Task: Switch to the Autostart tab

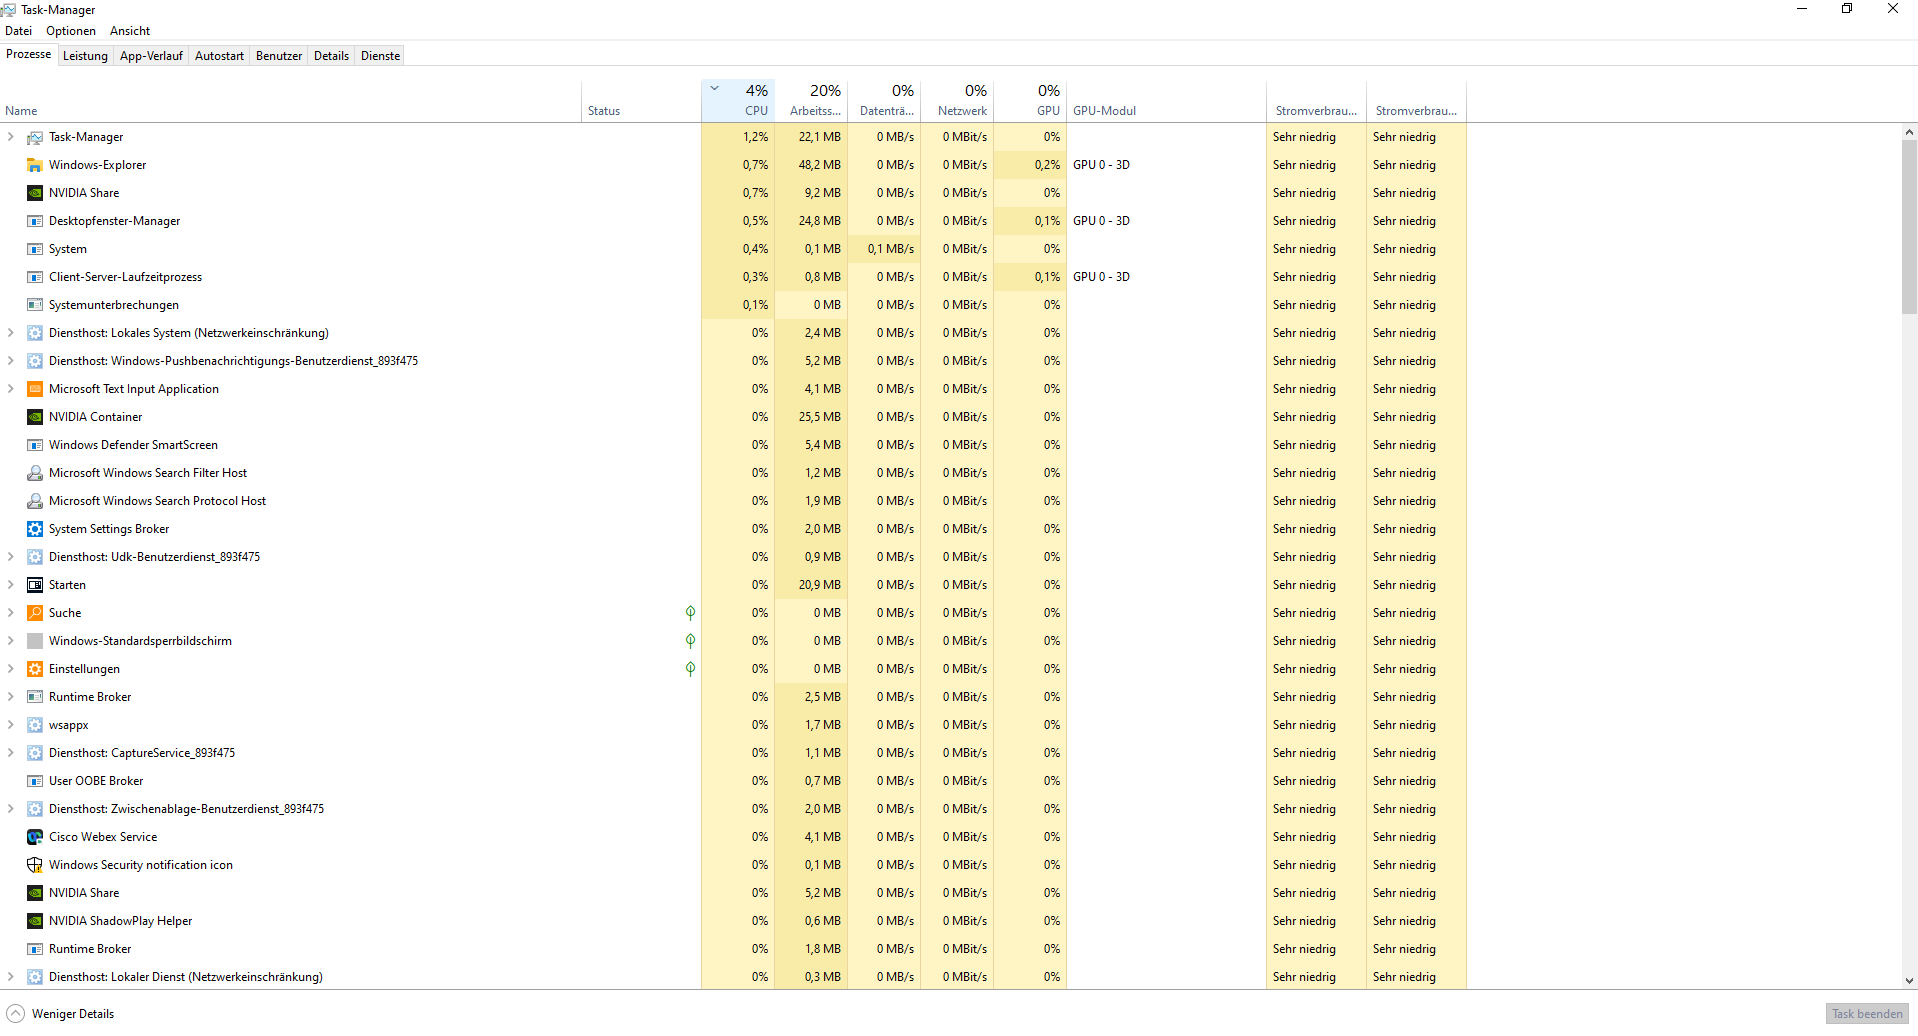Action: point(219,56)
